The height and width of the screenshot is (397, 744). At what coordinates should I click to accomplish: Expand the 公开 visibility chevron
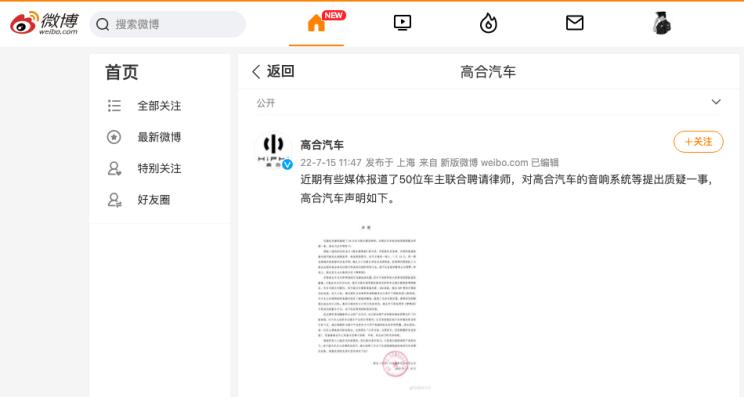click(716, 102)
